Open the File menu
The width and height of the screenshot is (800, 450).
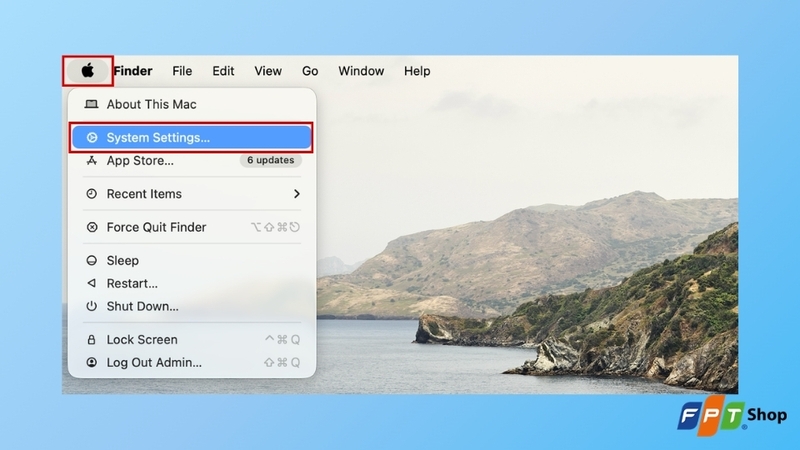tap(182, 71)
